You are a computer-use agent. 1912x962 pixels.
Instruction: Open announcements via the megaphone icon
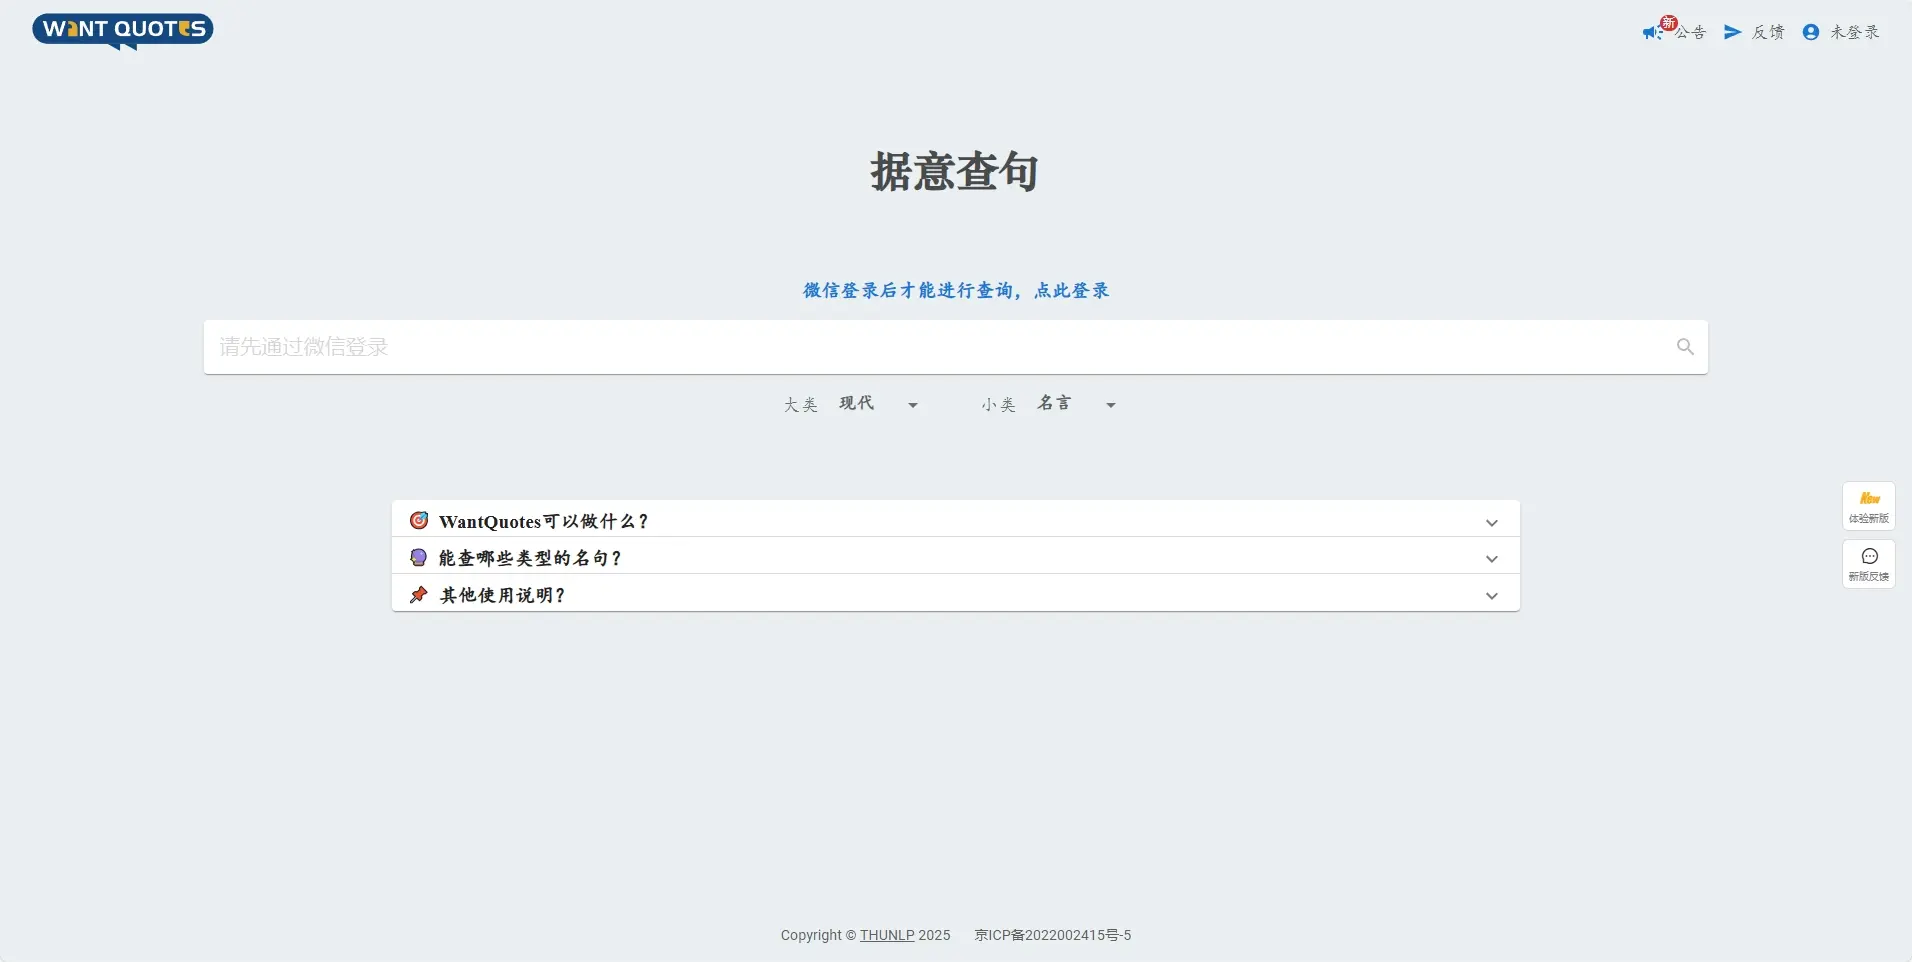(x=1651, y=33)
